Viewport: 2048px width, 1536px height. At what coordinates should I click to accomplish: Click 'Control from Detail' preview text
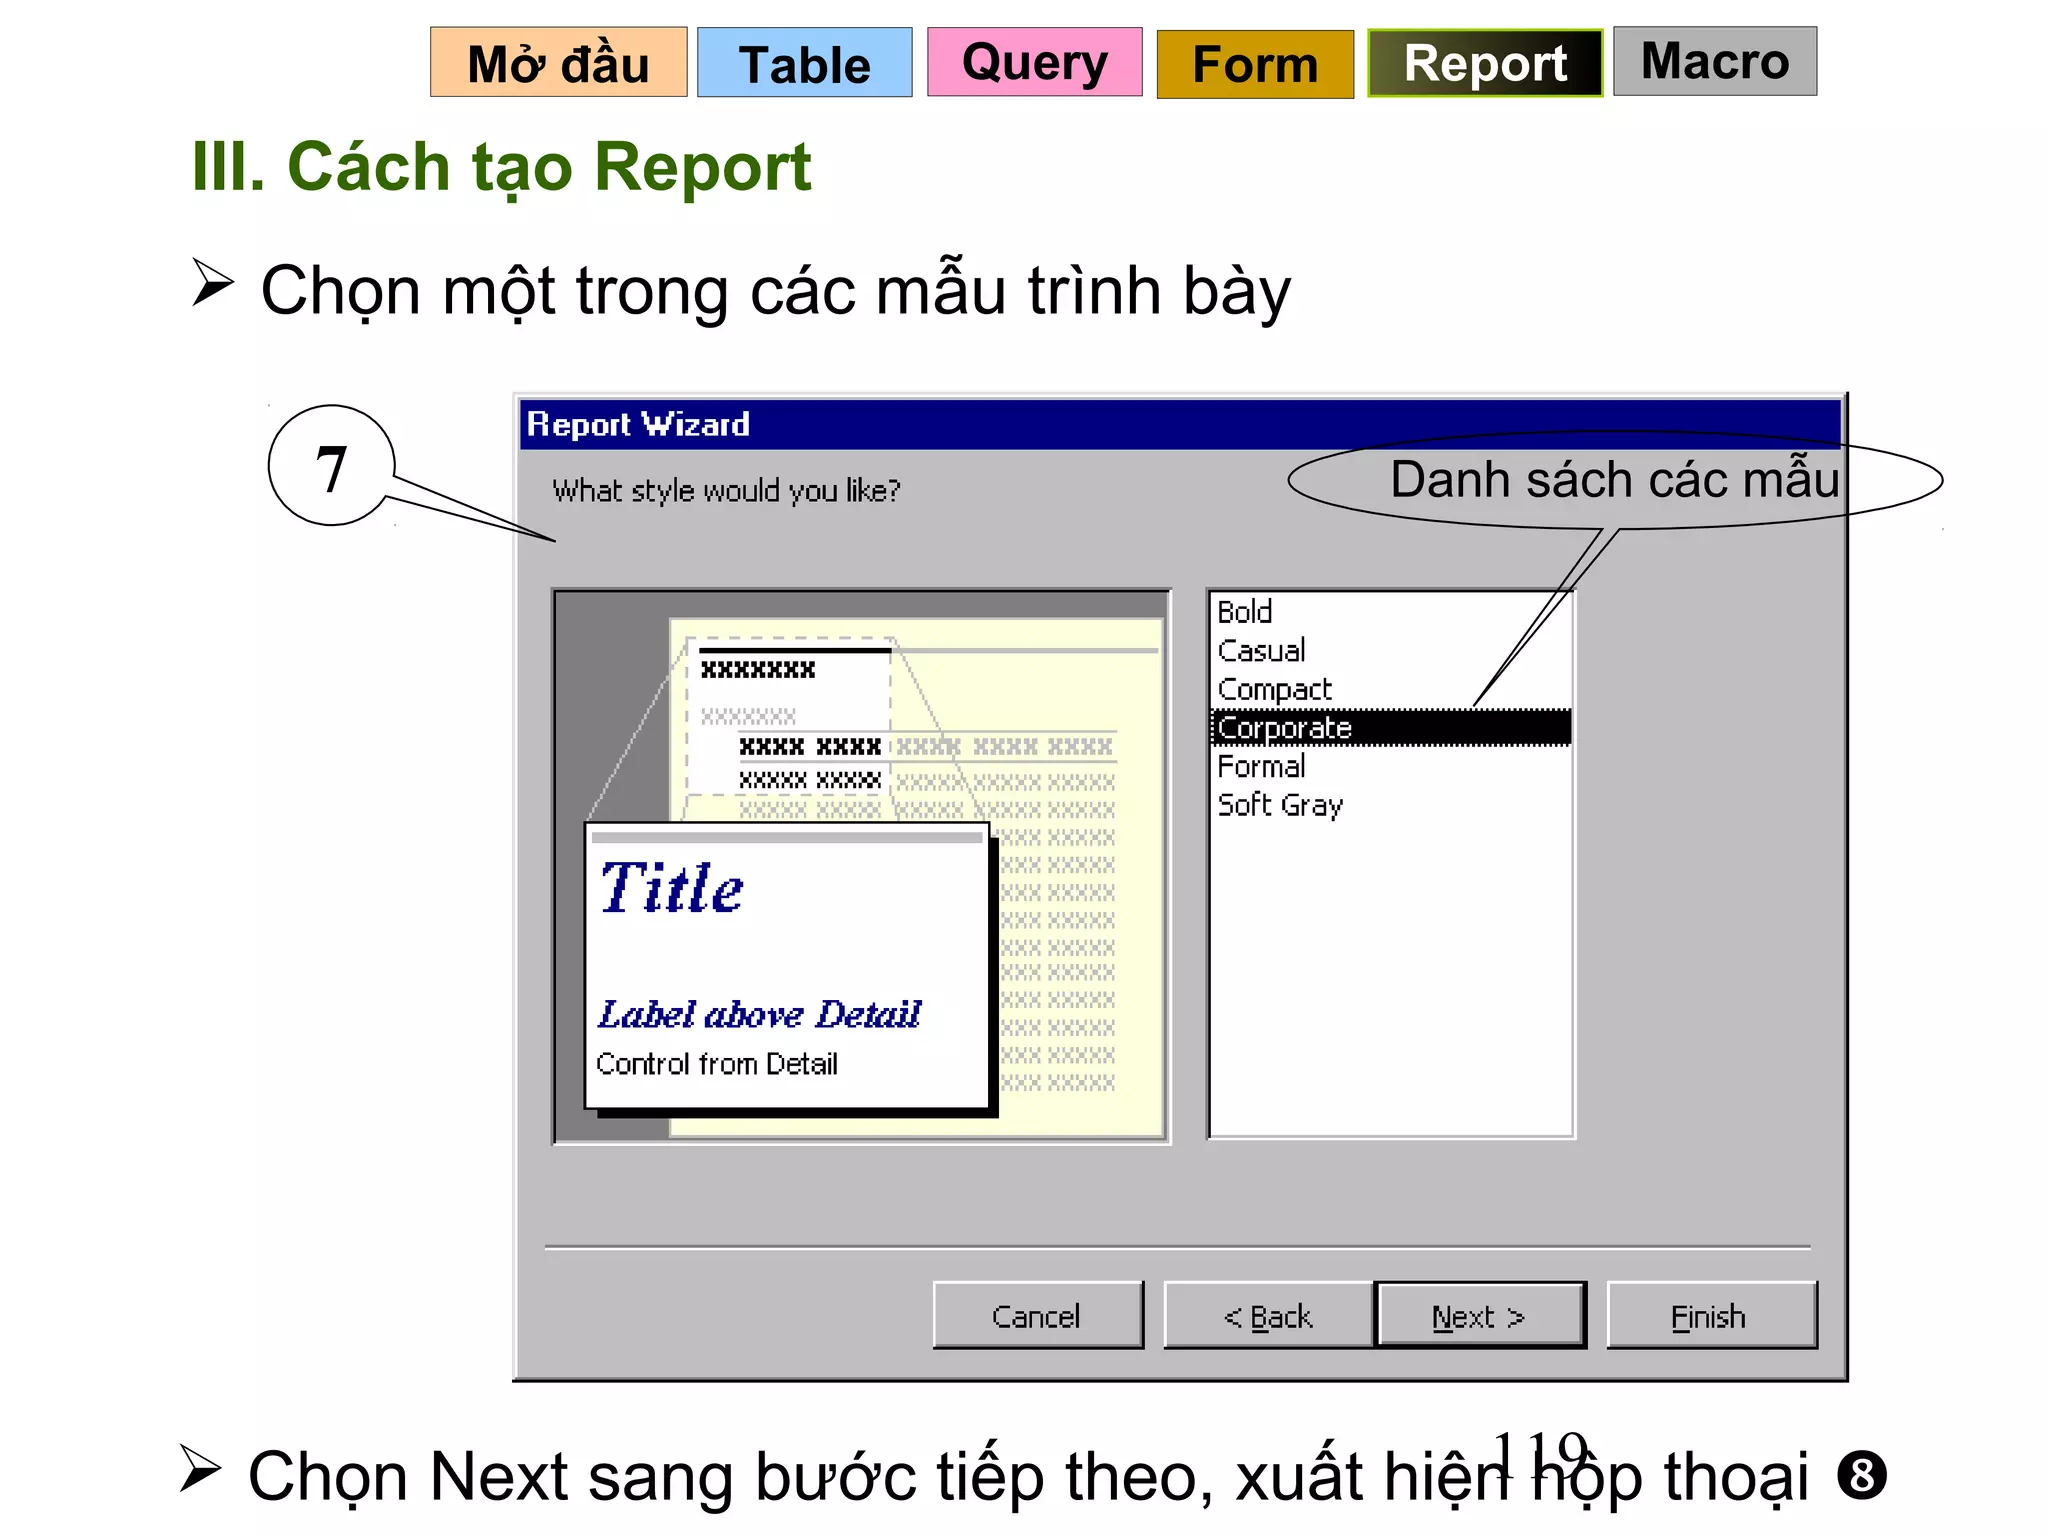click(x=716, y=1063)
